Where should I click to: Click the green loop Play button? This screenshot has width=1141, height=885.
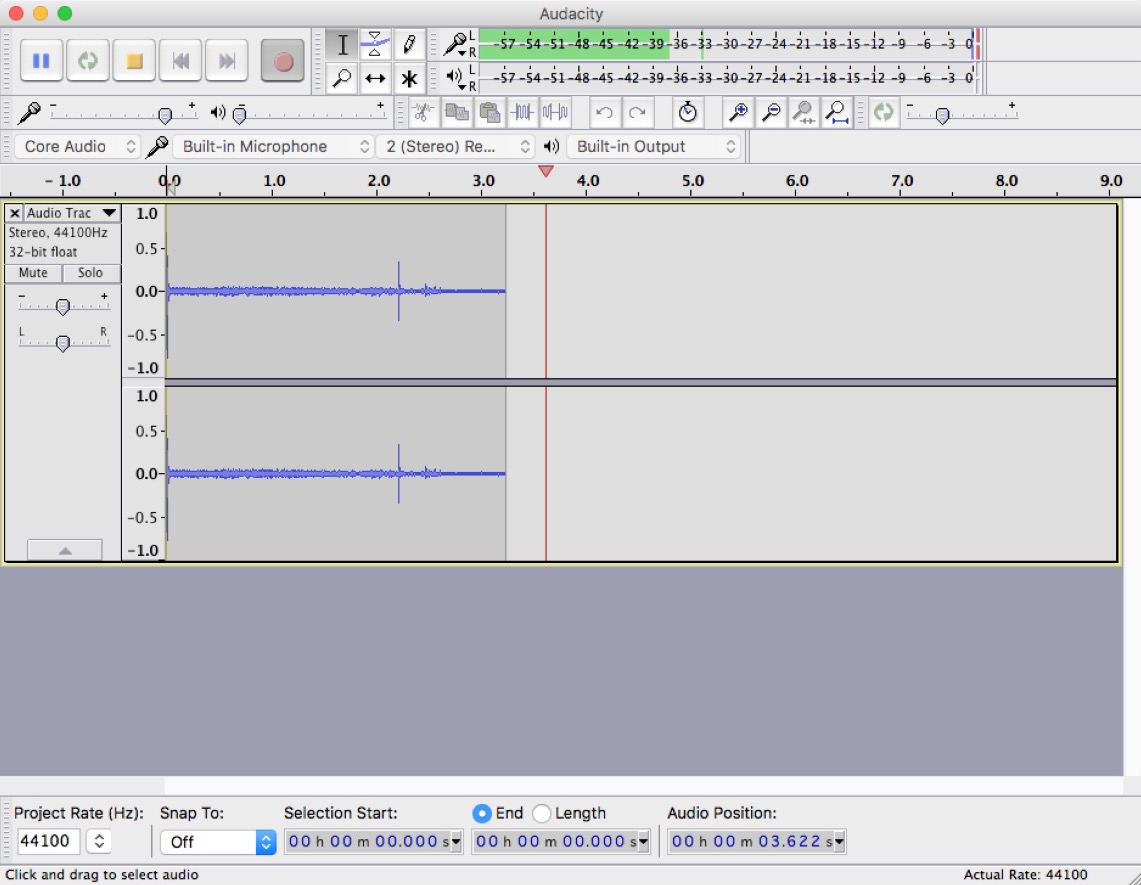87,60
